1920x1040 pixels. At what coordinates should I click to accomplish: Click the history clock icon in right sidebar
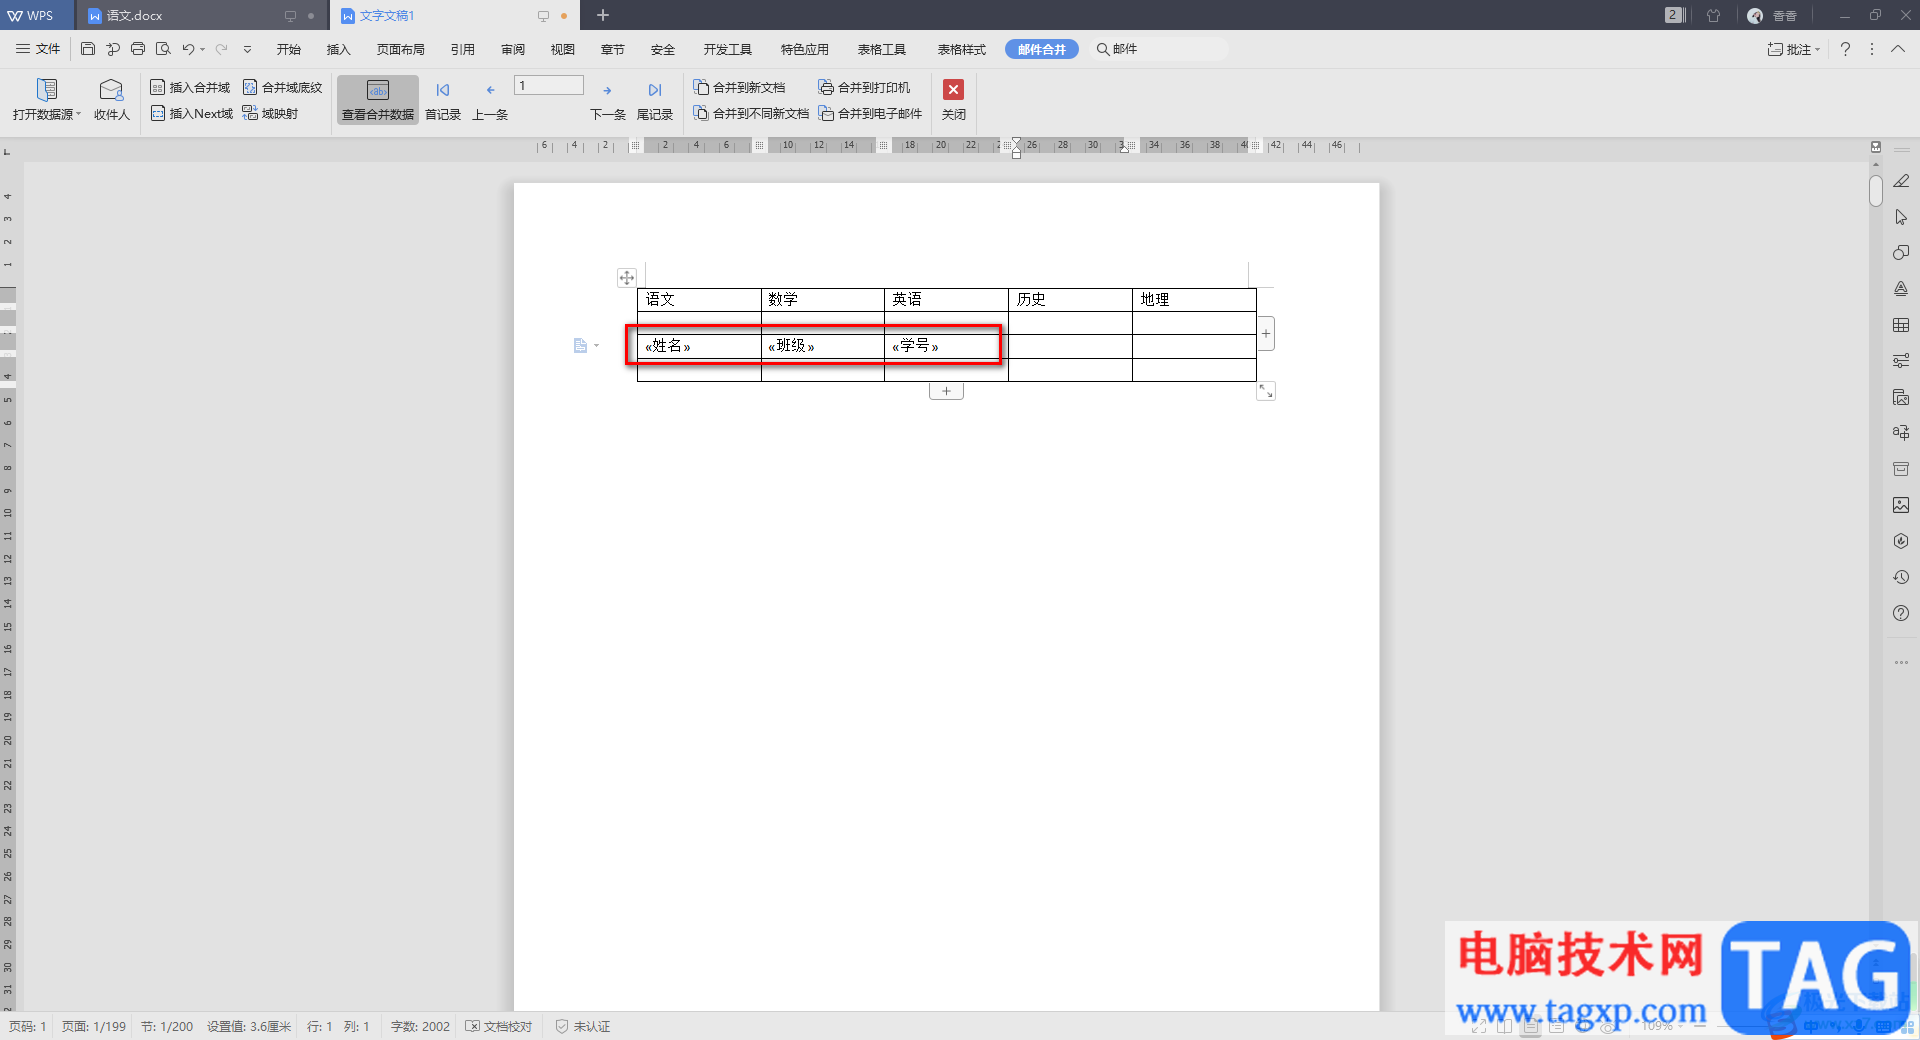[x=1901, y=577]
